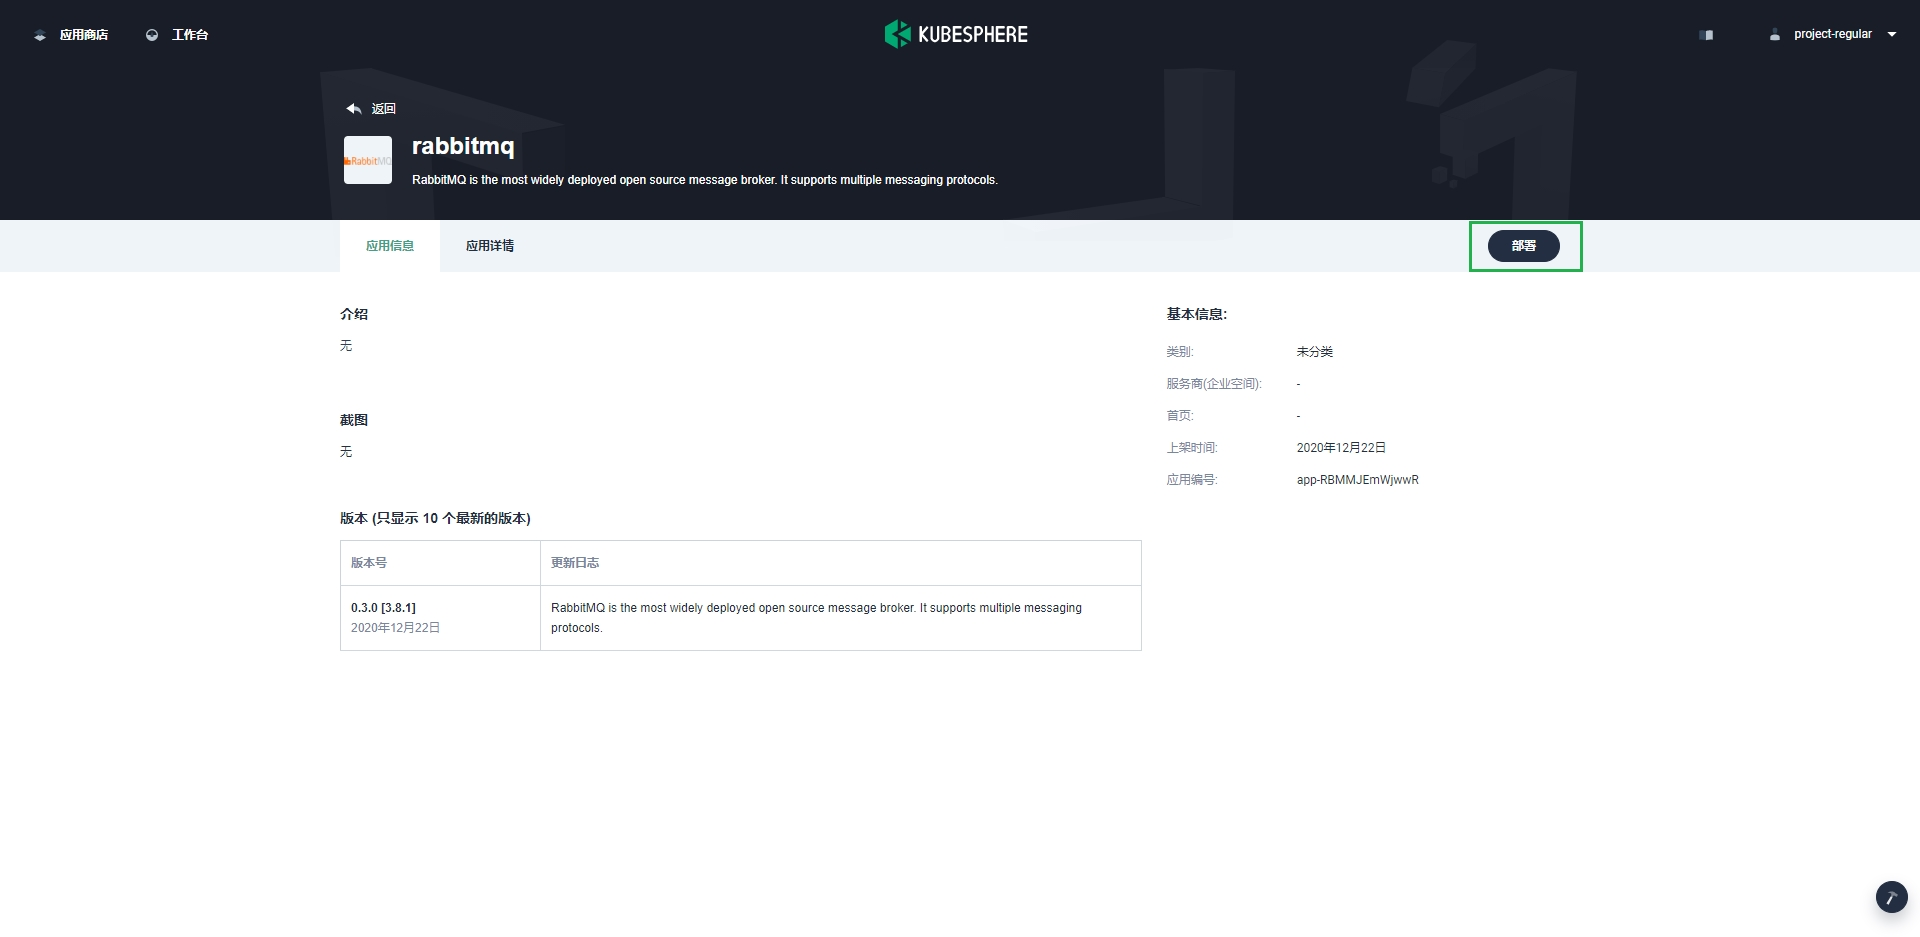Expand the user dropdown arrow
This screenshot has width=1920, height=937.
pyautogui.click(x=1892, y=34)
